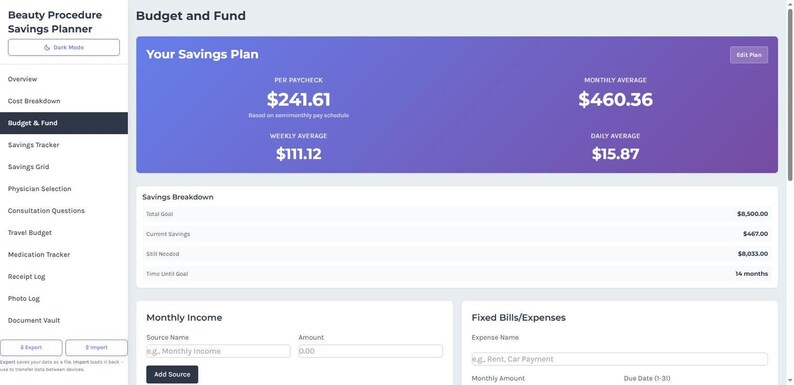Click the Expense Name input field
Viewport: 794px width, 385px height.
(619, 359)
